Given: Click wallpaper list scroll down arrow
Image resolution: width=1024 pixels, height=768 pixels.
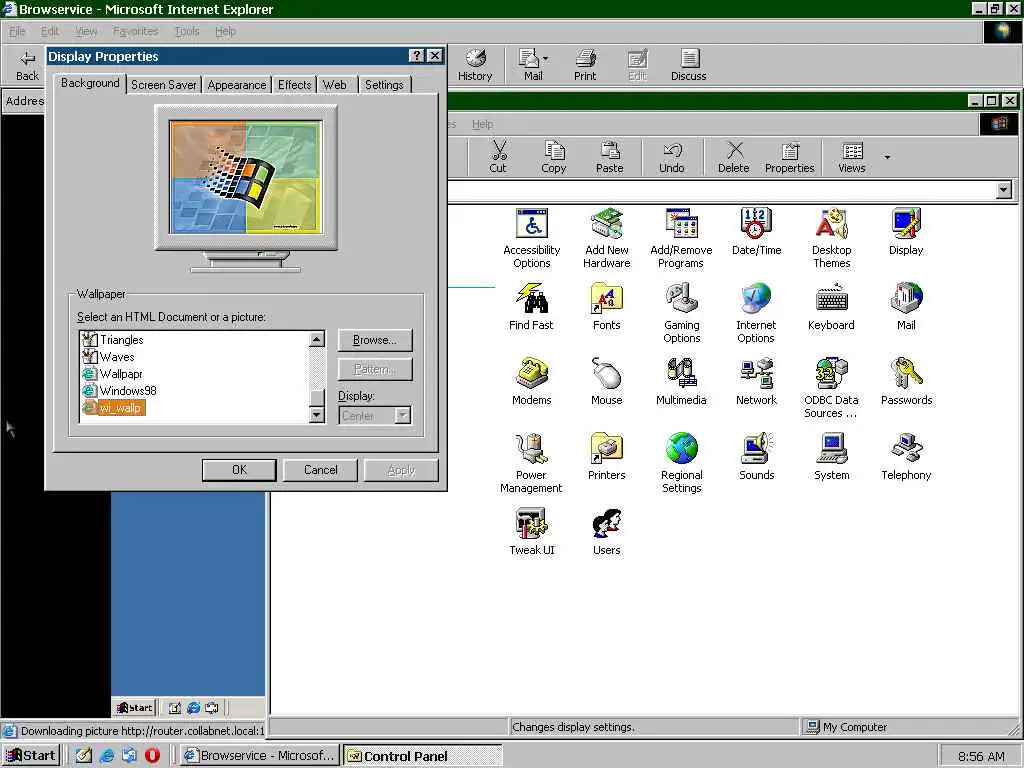Looking at the screenshot, I should point(317,415).
